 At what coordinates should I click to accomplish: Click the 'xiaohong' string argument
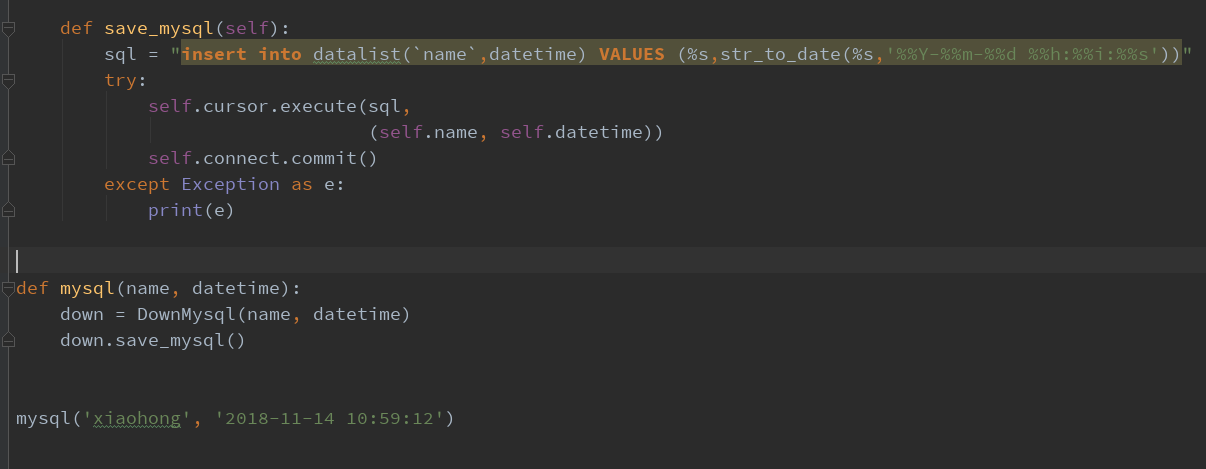[137, 418]
